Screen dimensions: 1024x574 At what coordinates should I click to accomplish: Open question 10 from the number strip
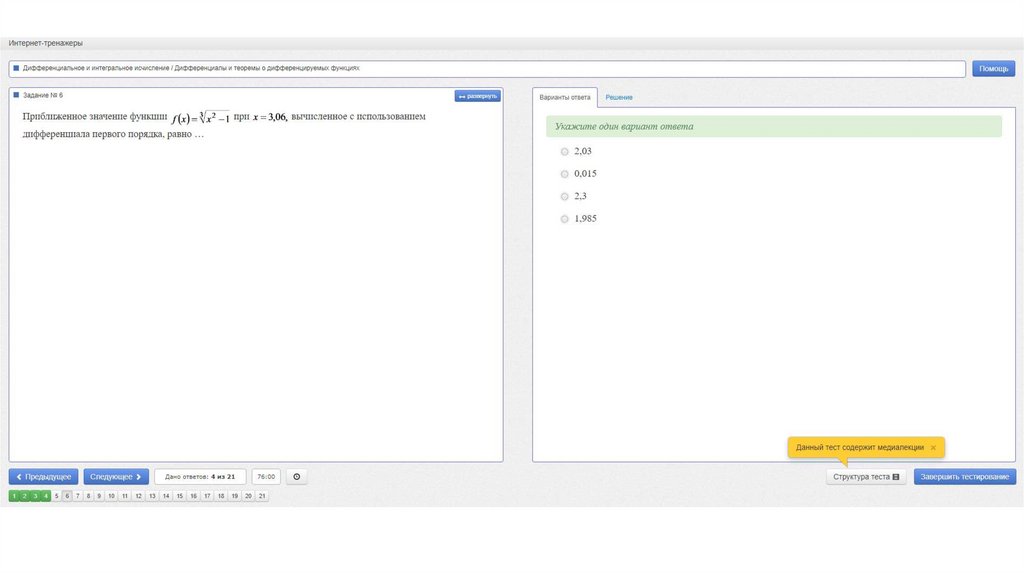click(x=112, y=496)
